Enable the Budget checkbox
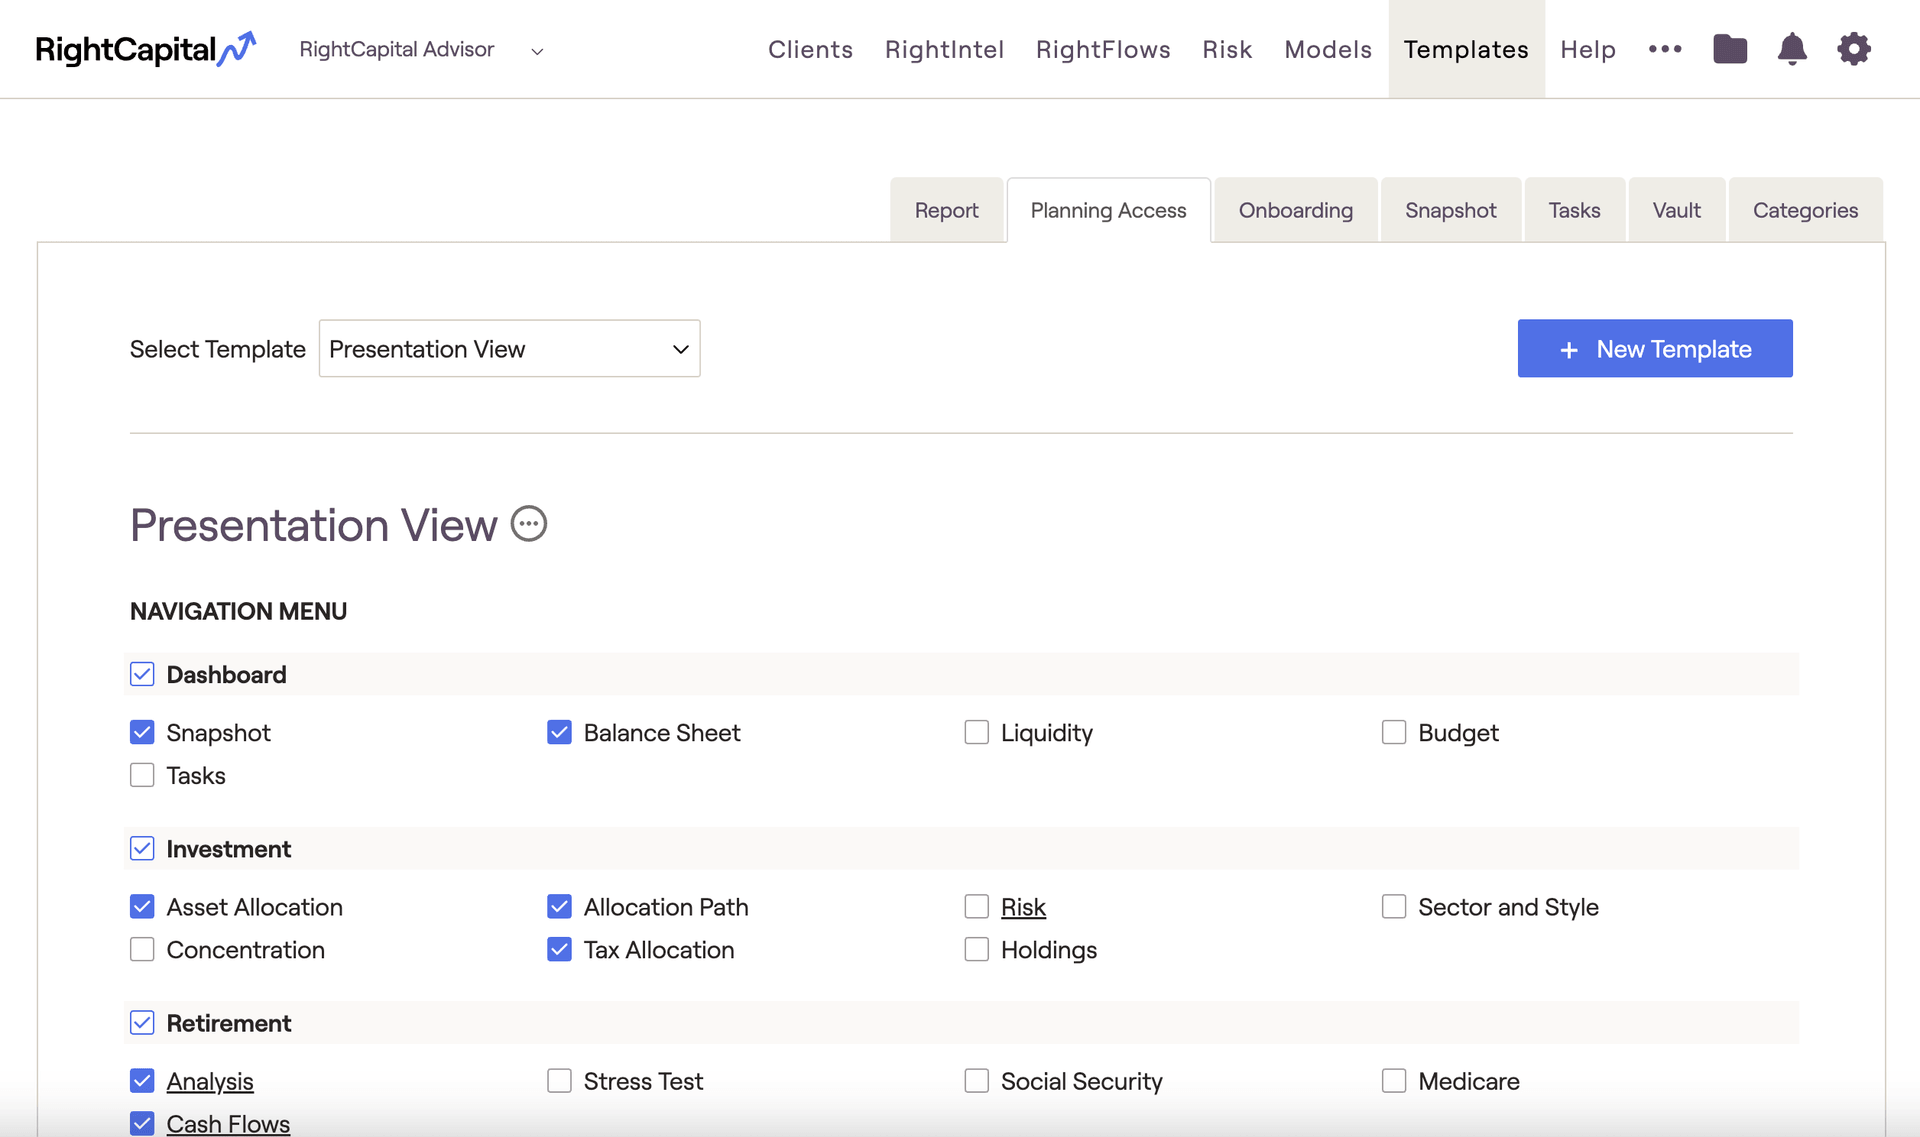Screen dimensions: 1920x1137 point(1394,733)
